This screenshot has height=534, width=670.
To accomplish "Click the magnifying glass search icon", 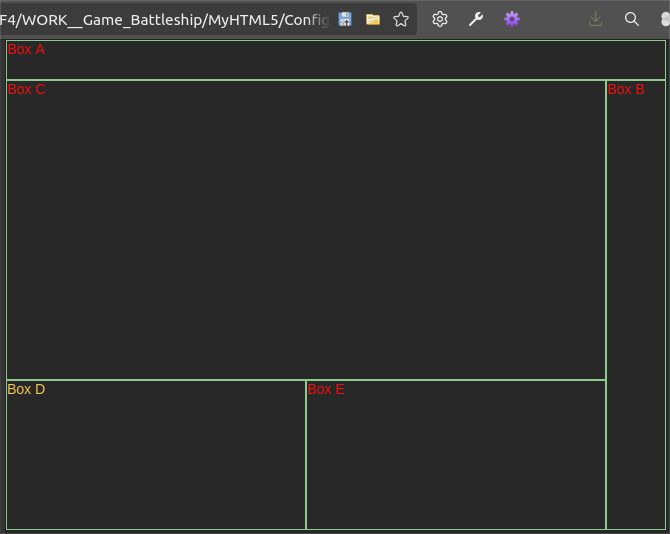I will tap(632, 19).
